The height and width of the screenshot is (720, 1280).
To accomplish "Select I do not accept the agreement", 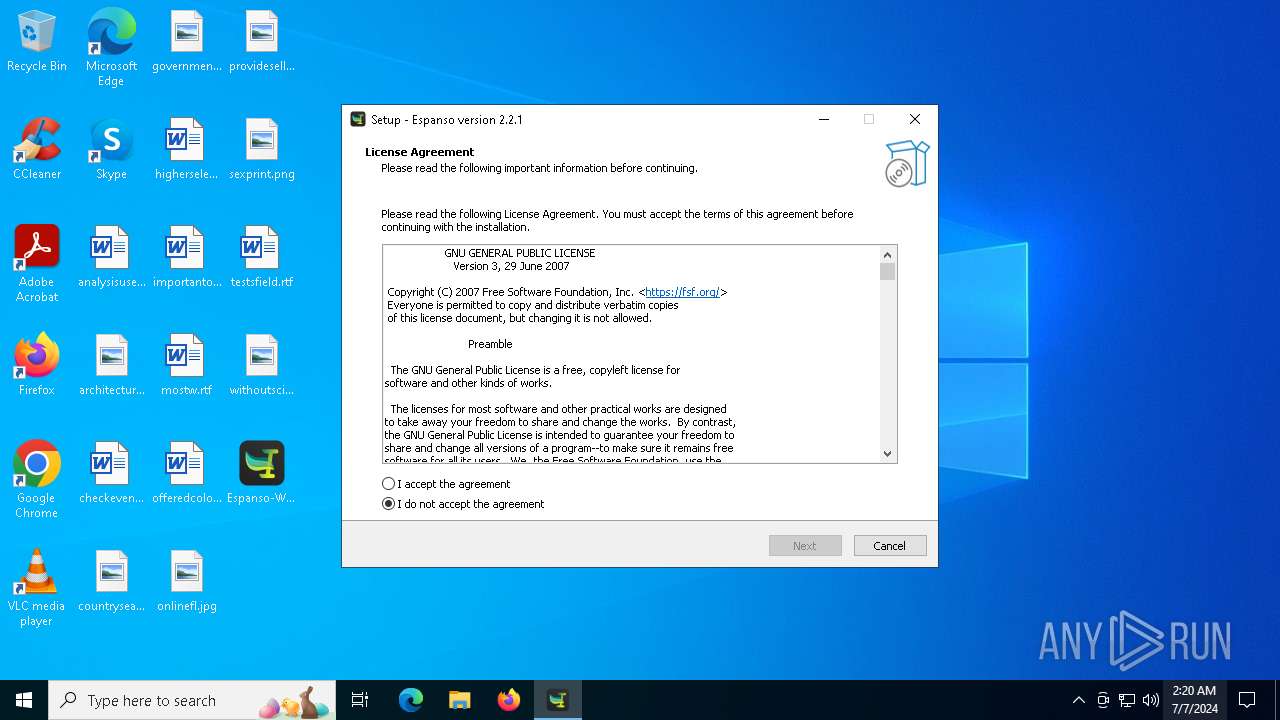I will click(464, 504).
